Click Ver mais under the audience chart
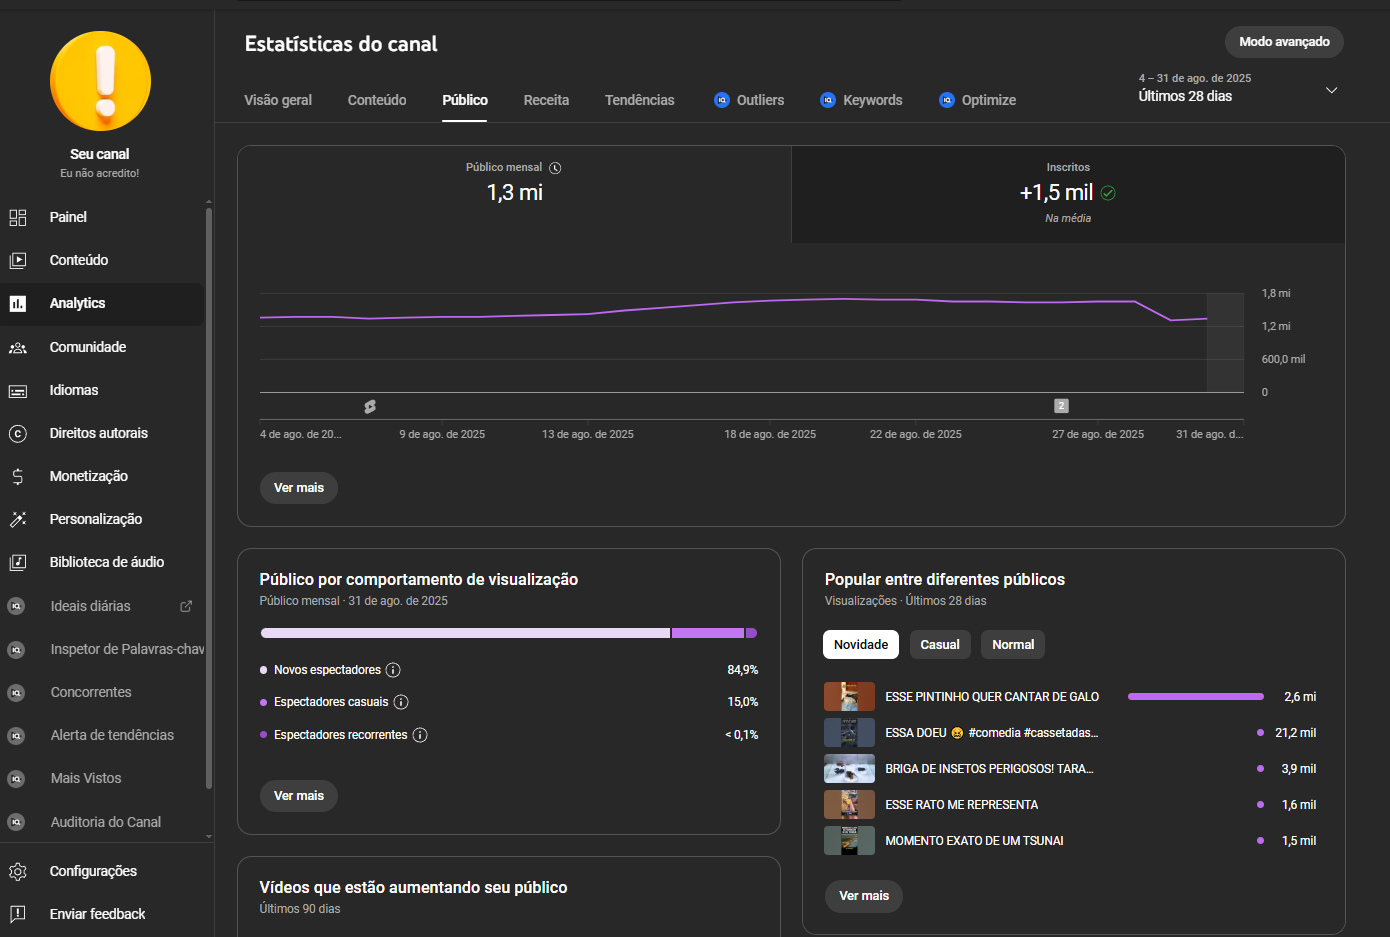Image resolution: width=1390 pixels, height=937 pixels. [298, 488]
